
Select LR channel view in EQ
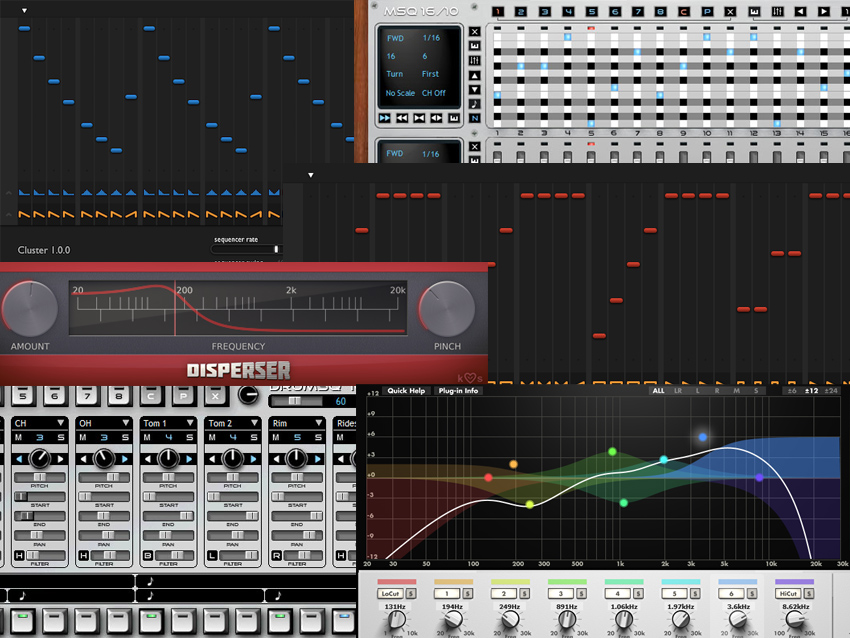(x=678, y=391)
